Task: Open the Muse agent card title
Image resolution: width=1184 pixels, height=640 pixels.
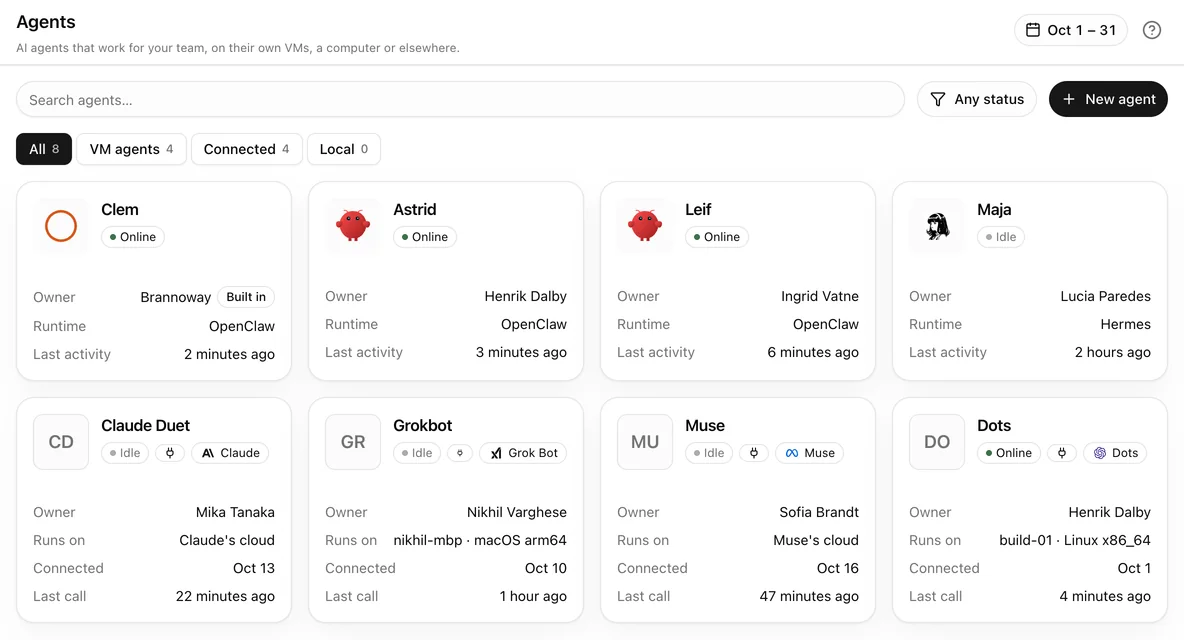Action: [705, 425]
